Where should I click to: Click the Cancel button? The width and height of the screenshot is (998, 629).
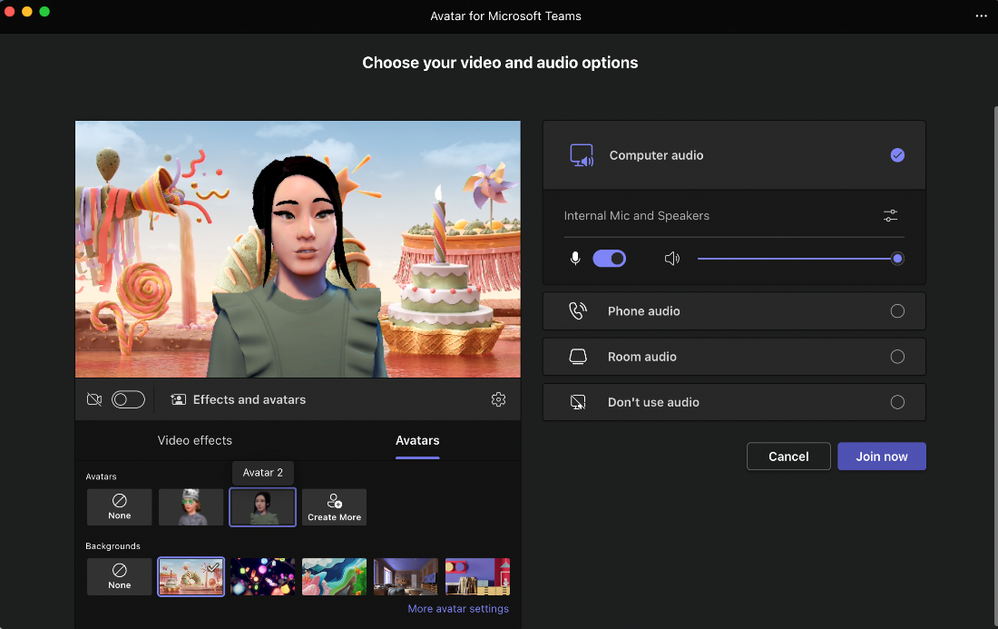pos(789,456)
